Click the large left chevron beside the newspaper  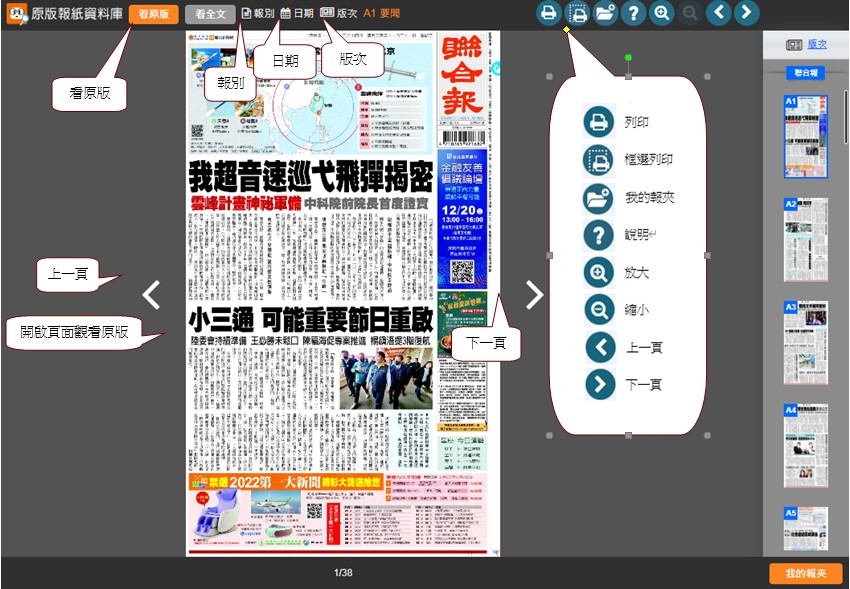click(x=151, y=295)
